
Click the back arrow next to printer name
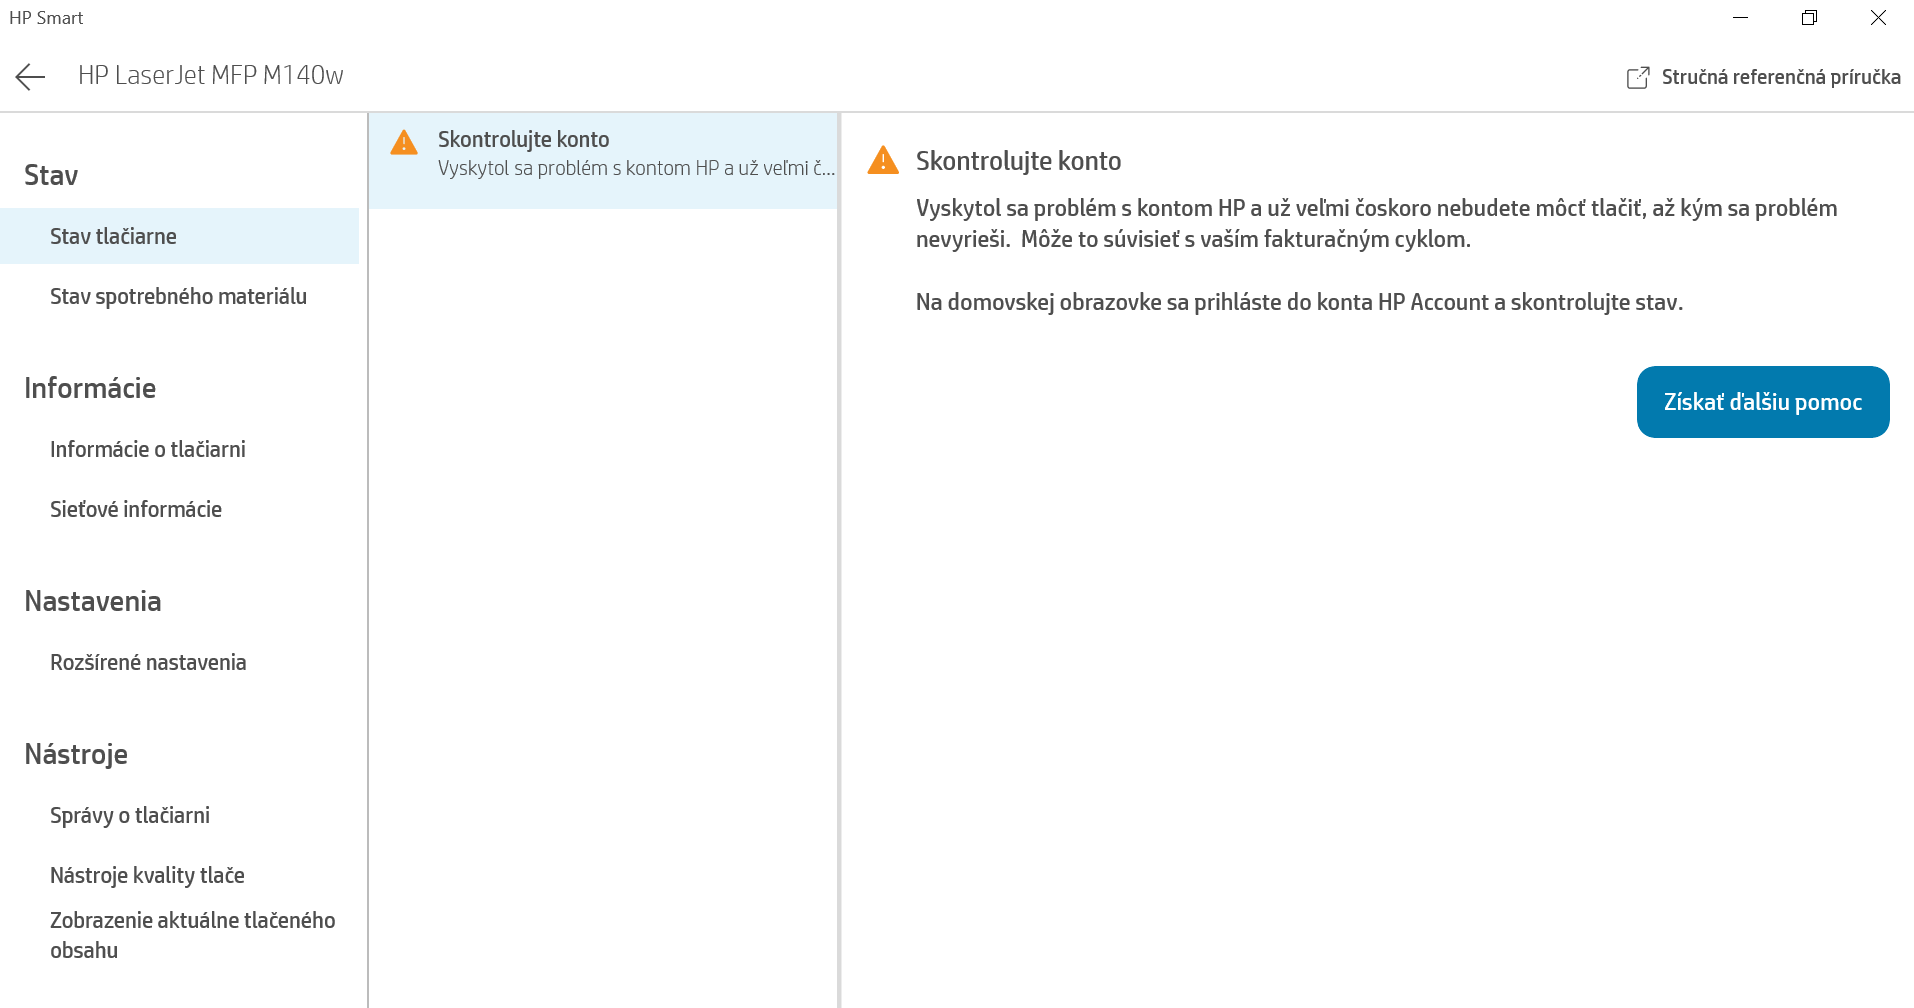pyautogui.click(x=31, y=77)
